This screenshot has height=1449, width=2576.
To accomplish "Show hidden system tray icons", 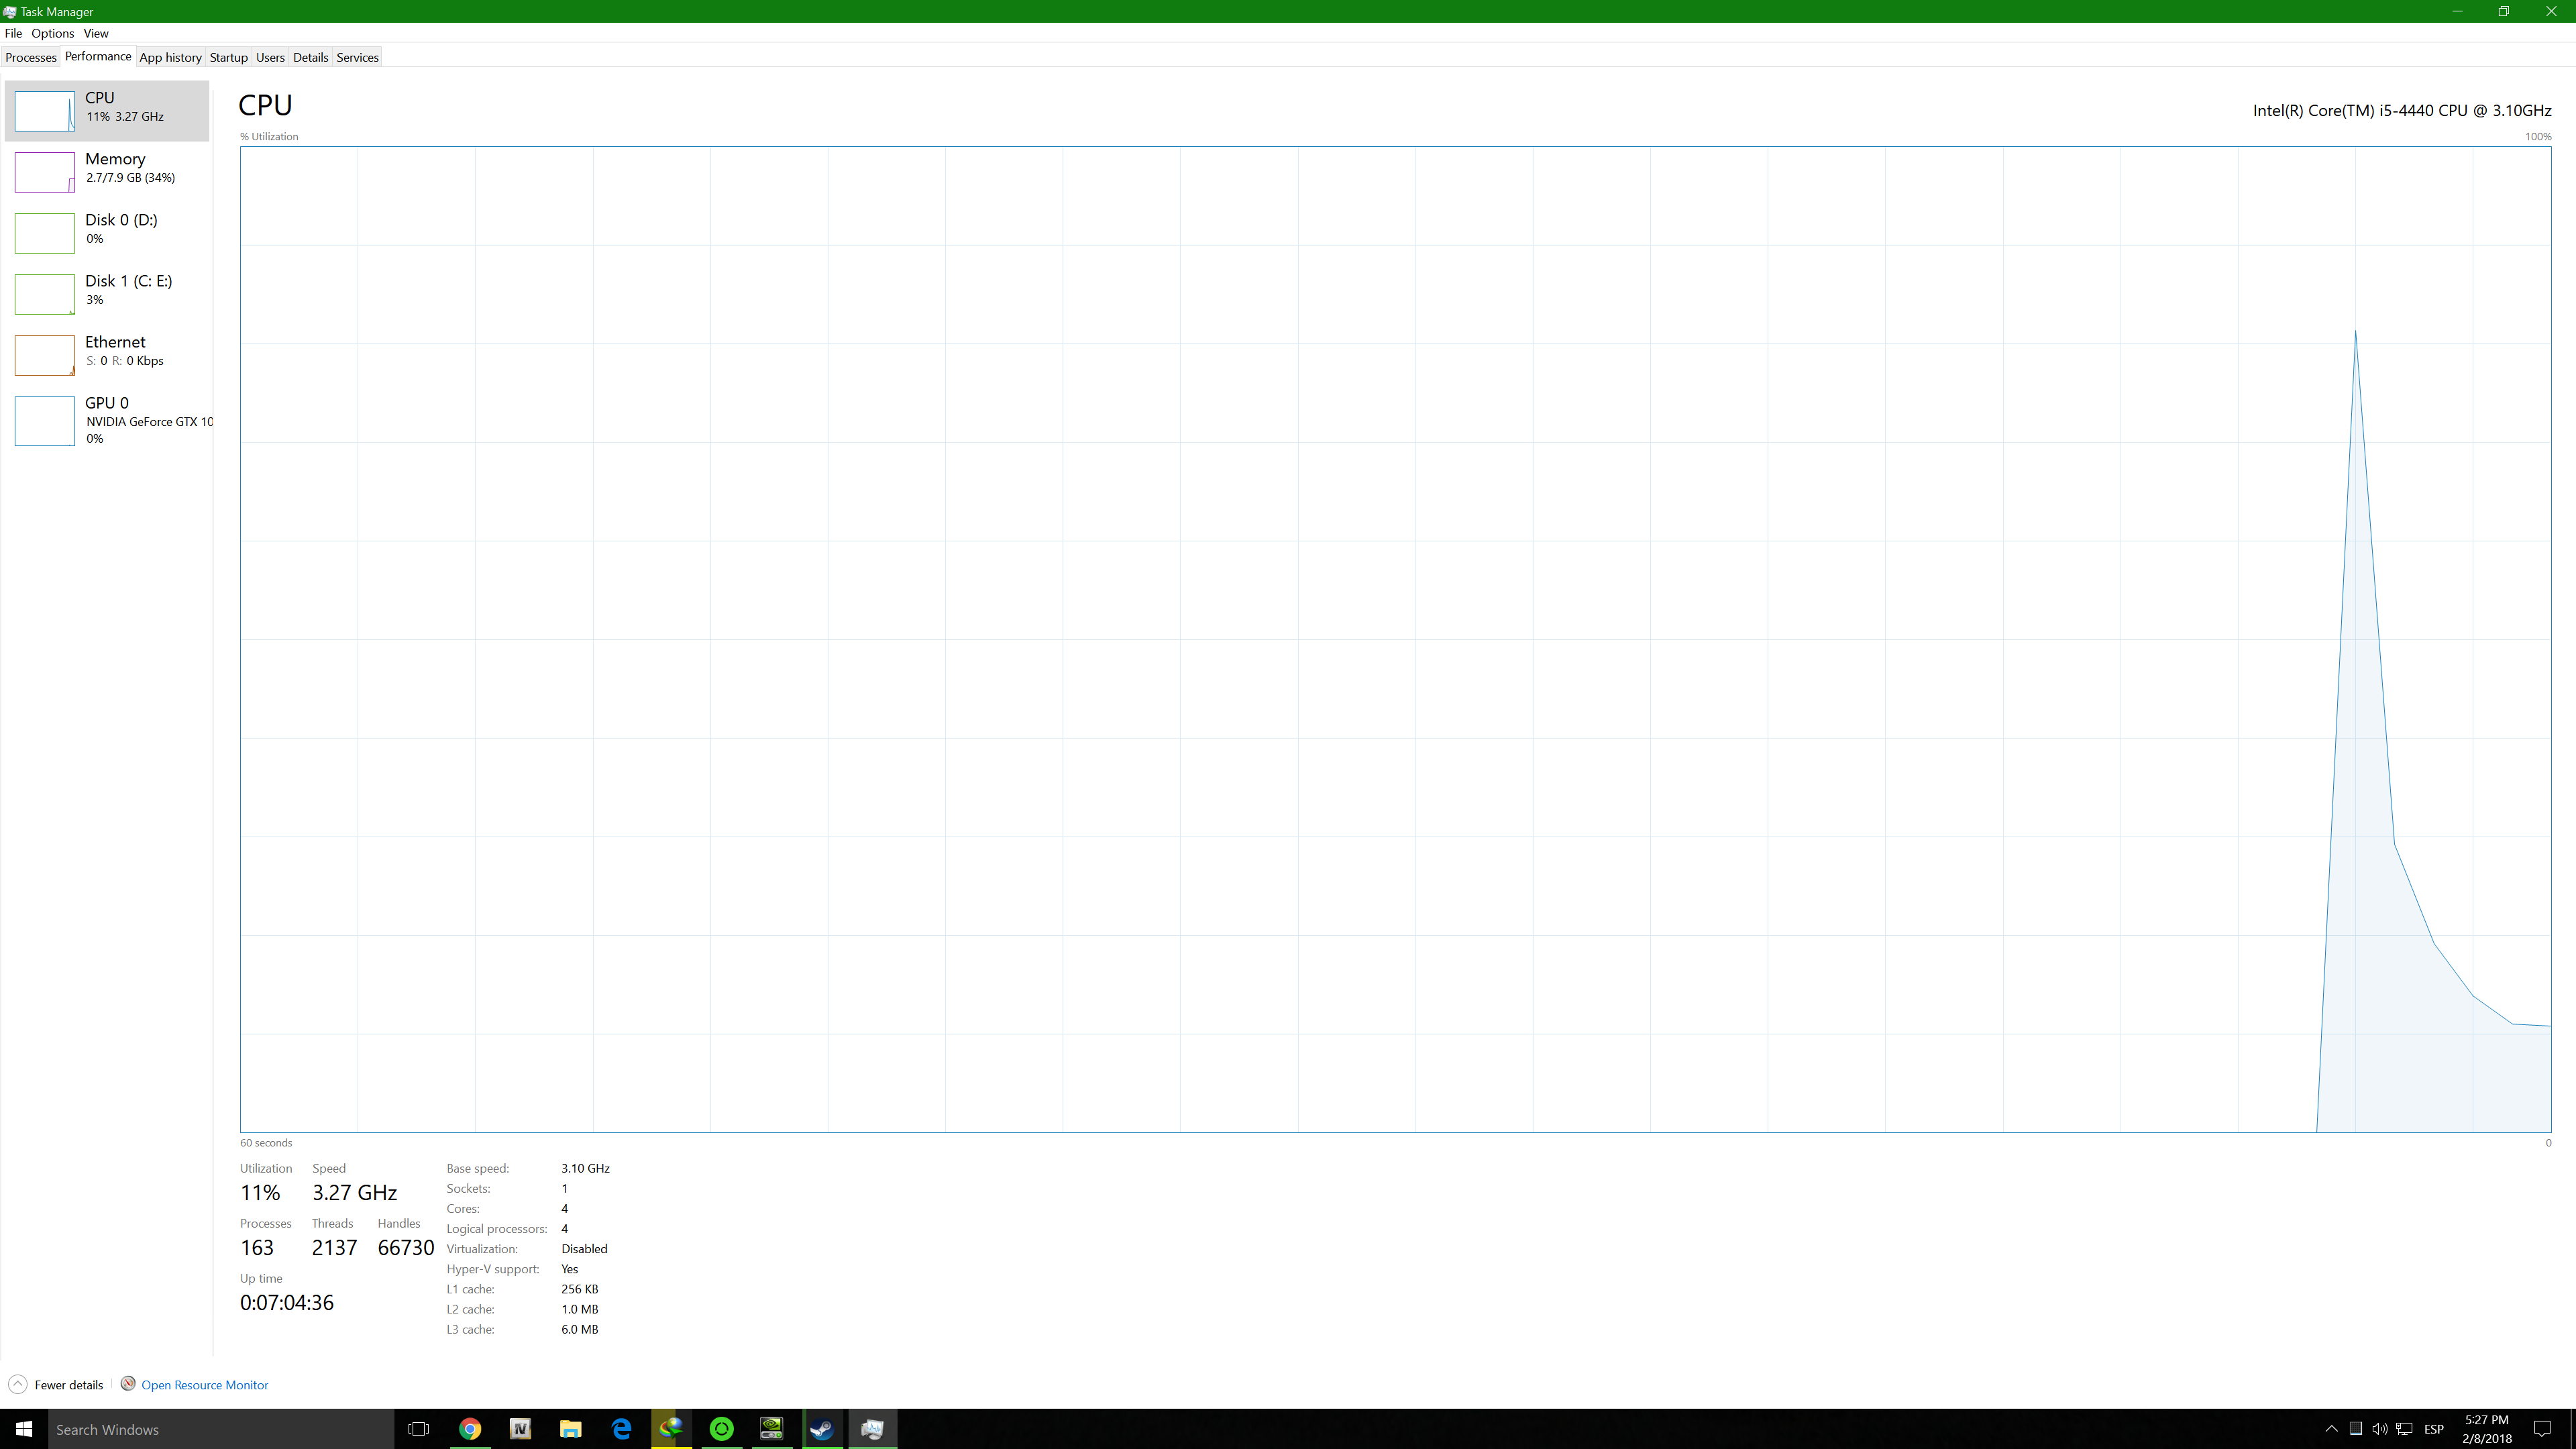I will tap(2331, 1429).
